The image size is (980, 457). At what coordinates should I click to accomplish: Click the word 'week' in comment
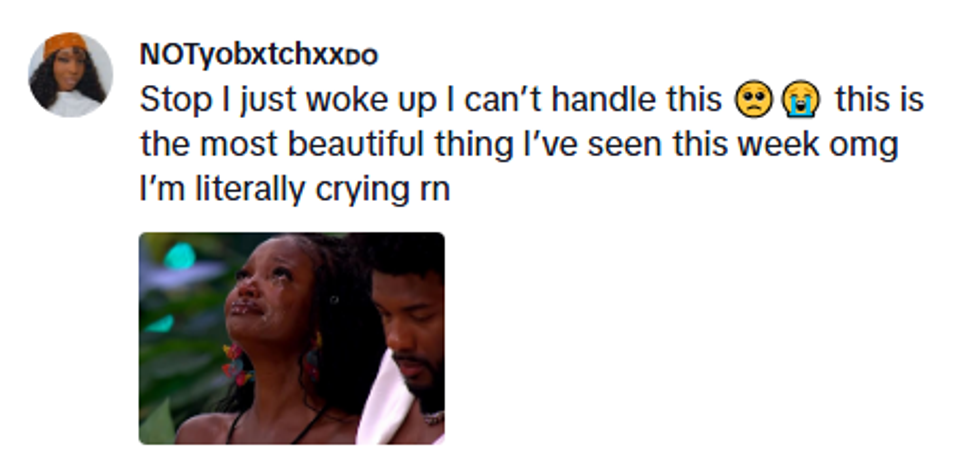pos(778,144)
